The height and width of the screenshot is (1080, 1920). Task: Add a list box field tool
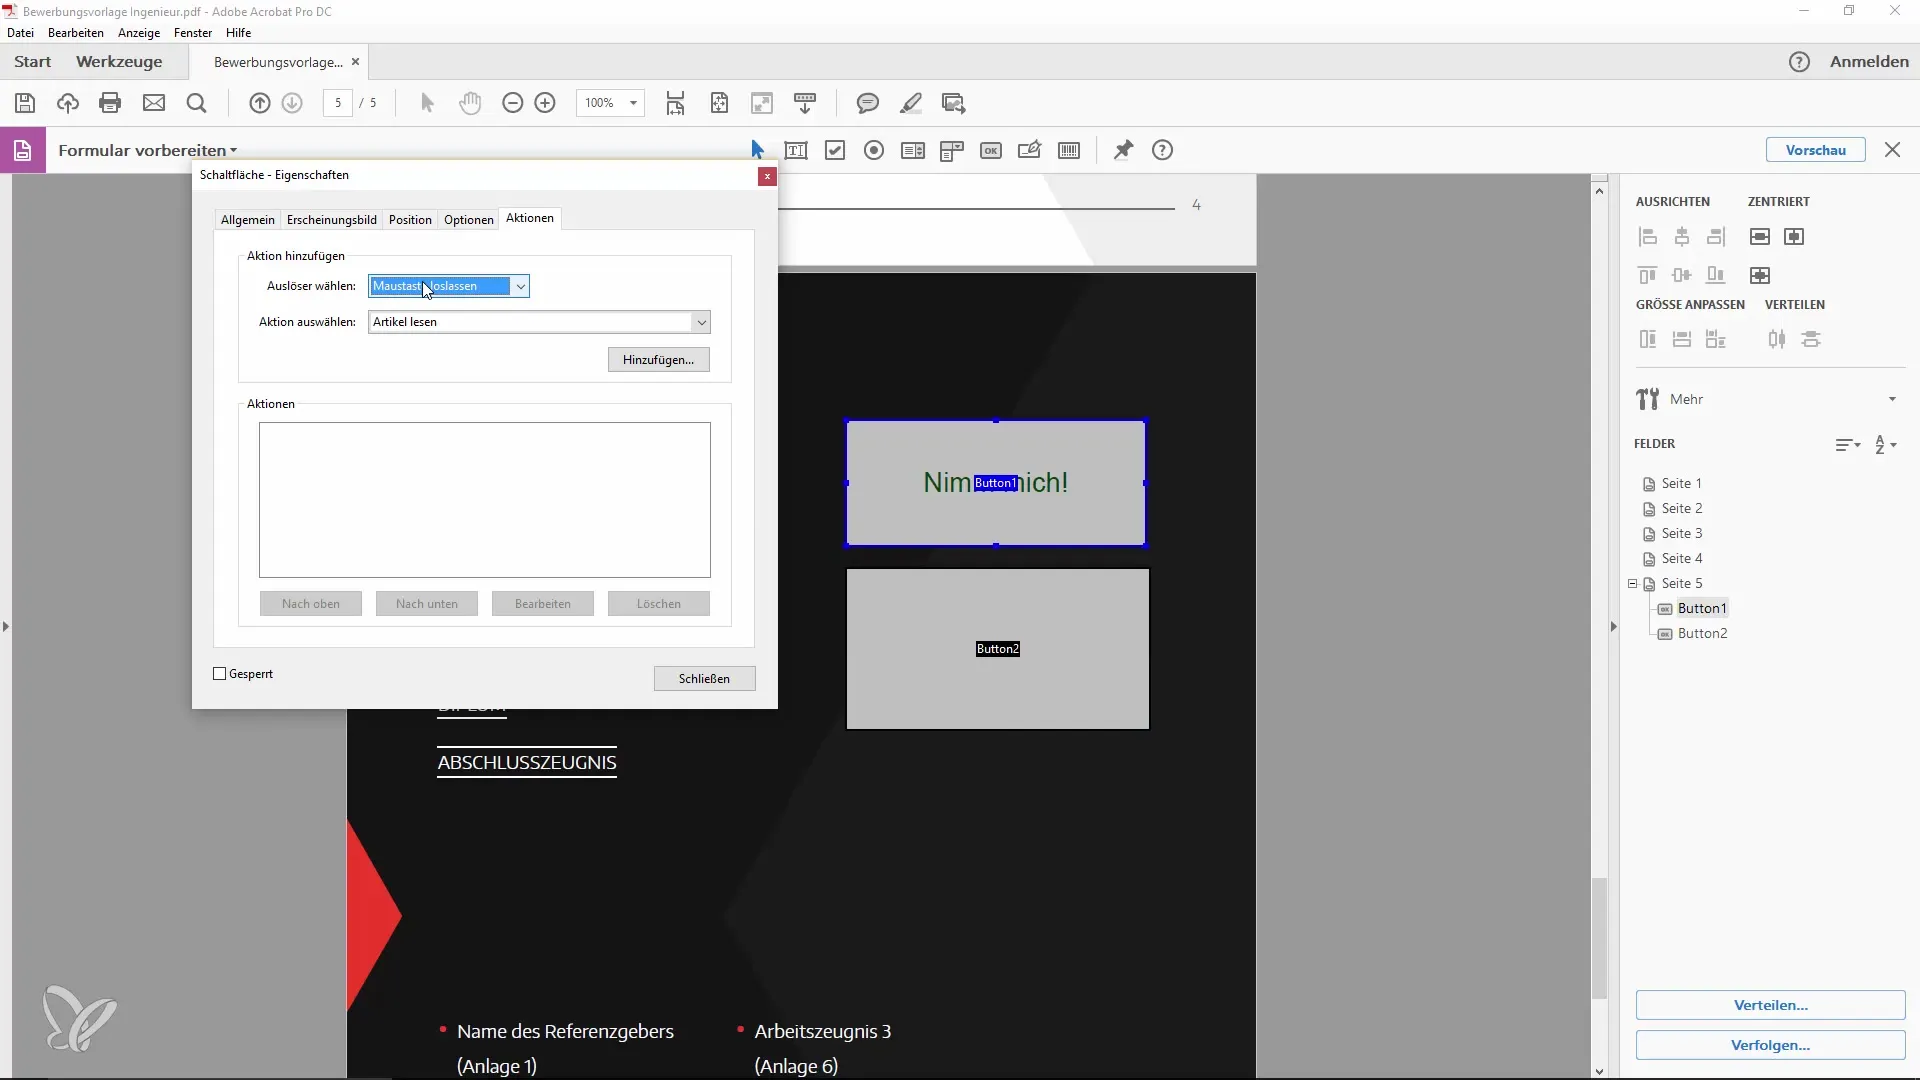[913, 150]
